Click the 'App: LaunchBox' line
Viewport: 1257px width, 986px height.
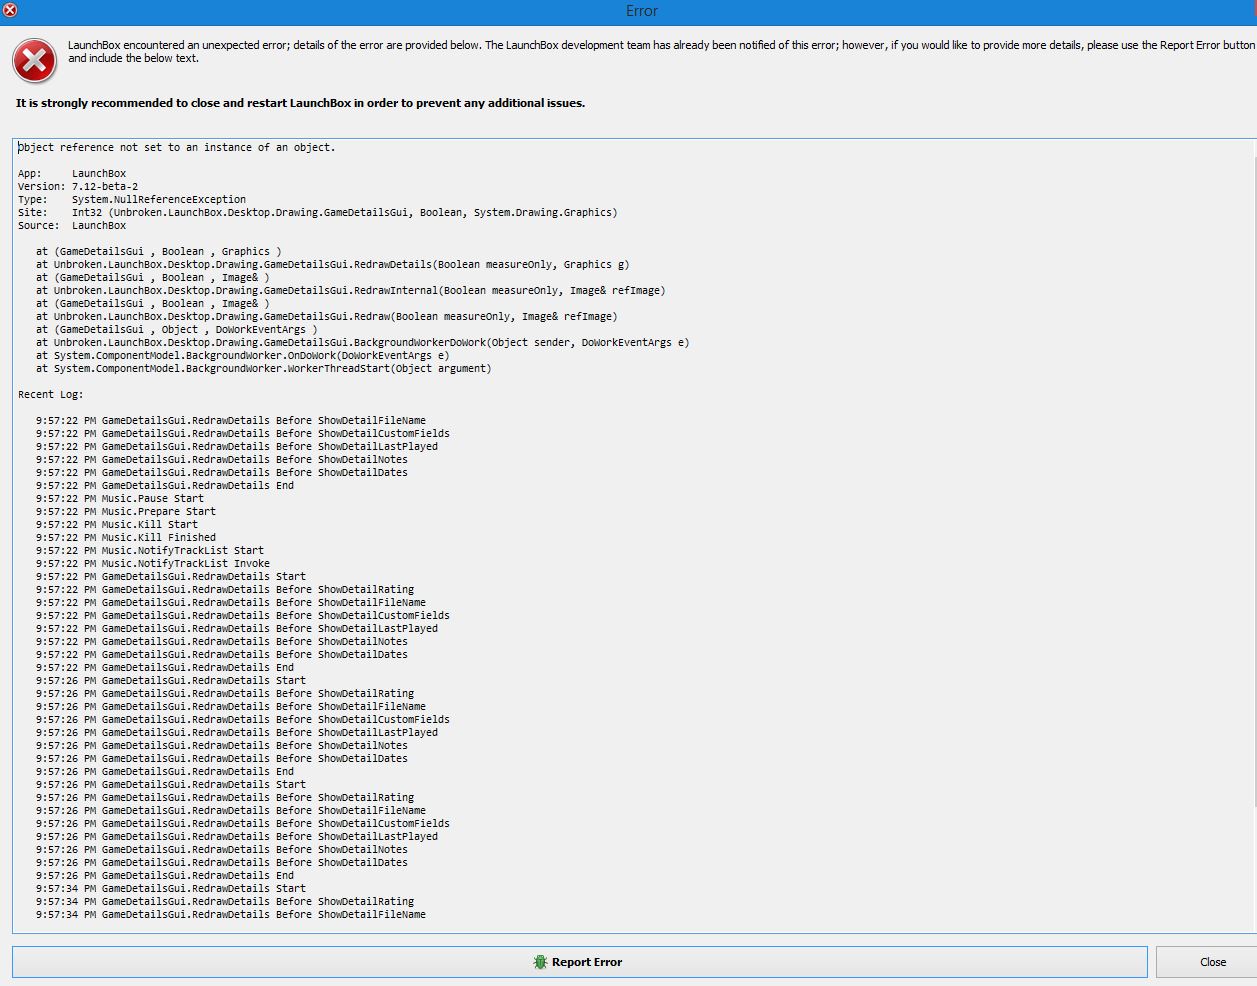[72, 173]
